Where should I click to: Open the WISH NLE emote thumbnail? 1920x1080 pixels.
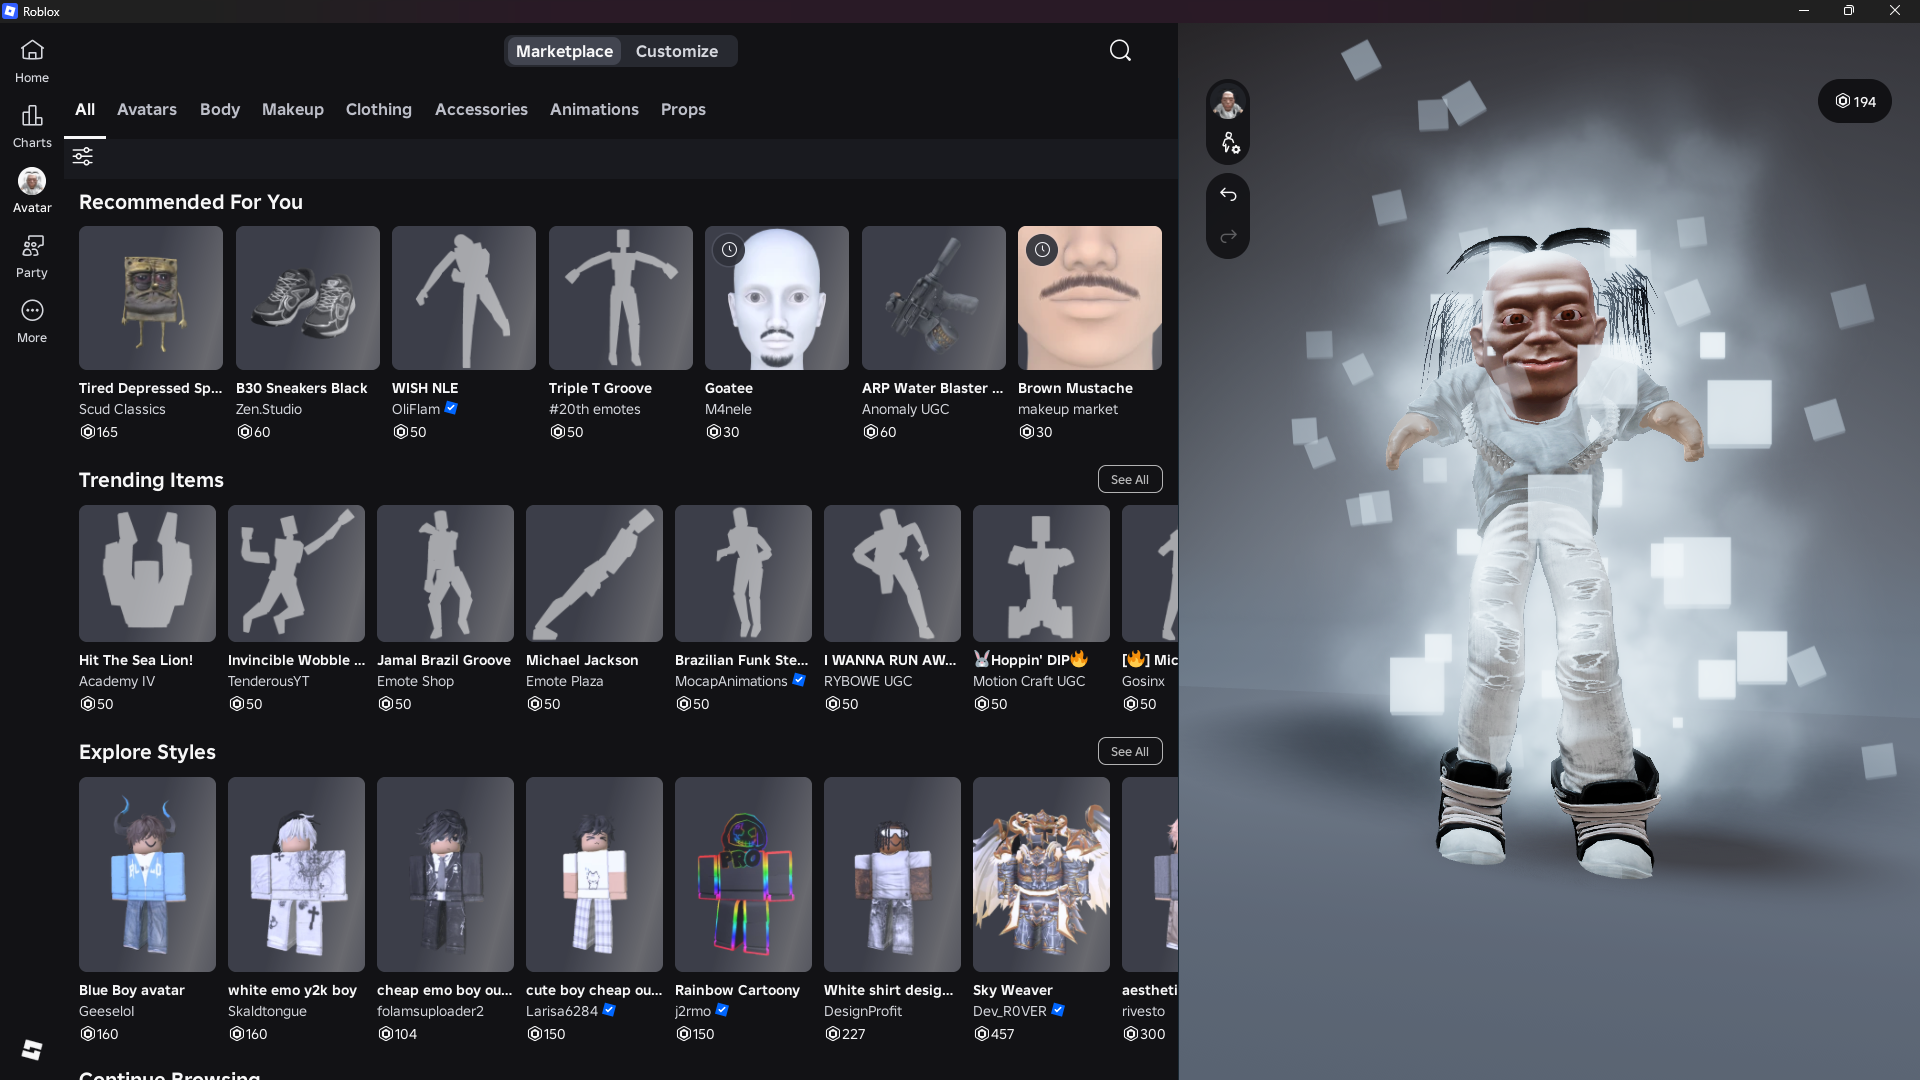tap(464, 298)
